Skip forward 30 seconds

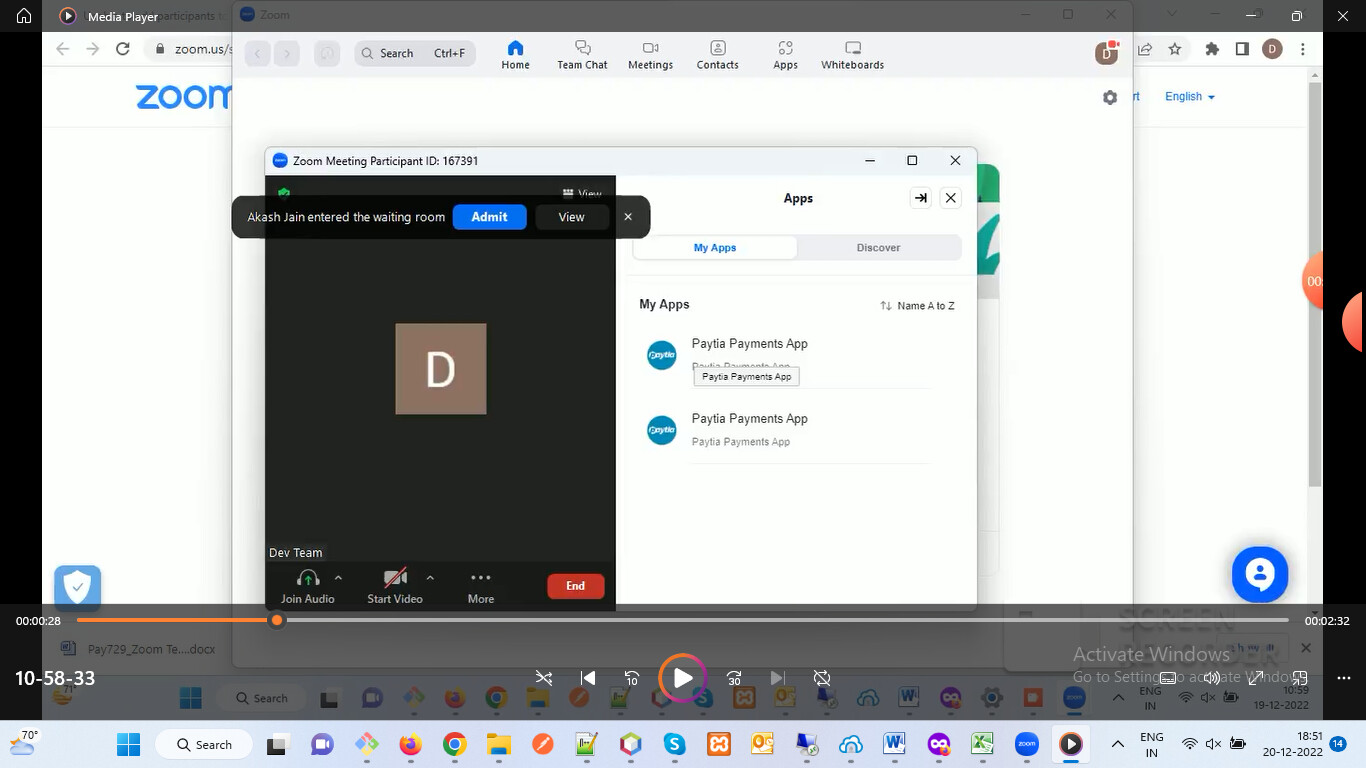[x=734, y=678]
